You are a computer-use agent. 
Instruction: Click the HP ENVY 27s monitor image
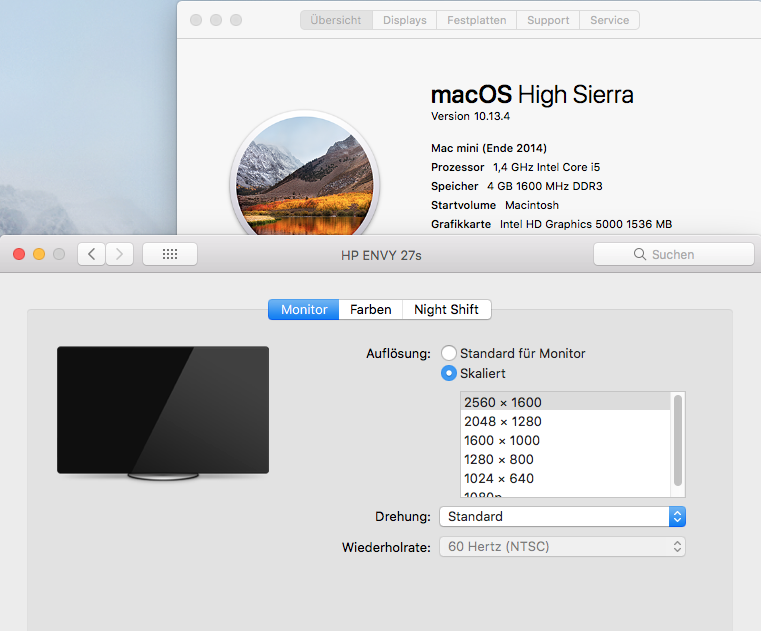click(x=163, y=413)
